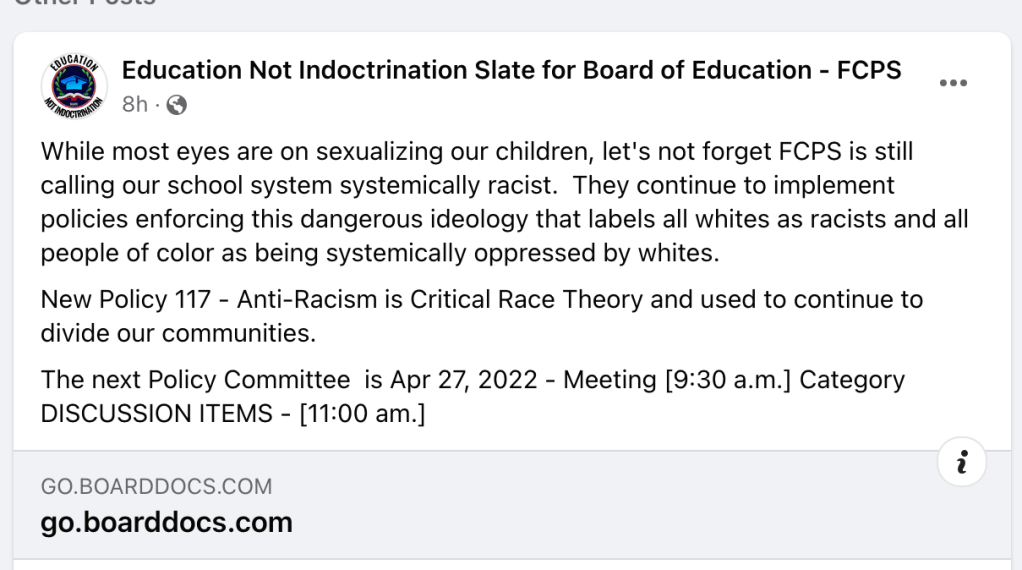Click the GO.BOARDDOCS.COM domain label
1022x570 pixels.
[156, 487]
